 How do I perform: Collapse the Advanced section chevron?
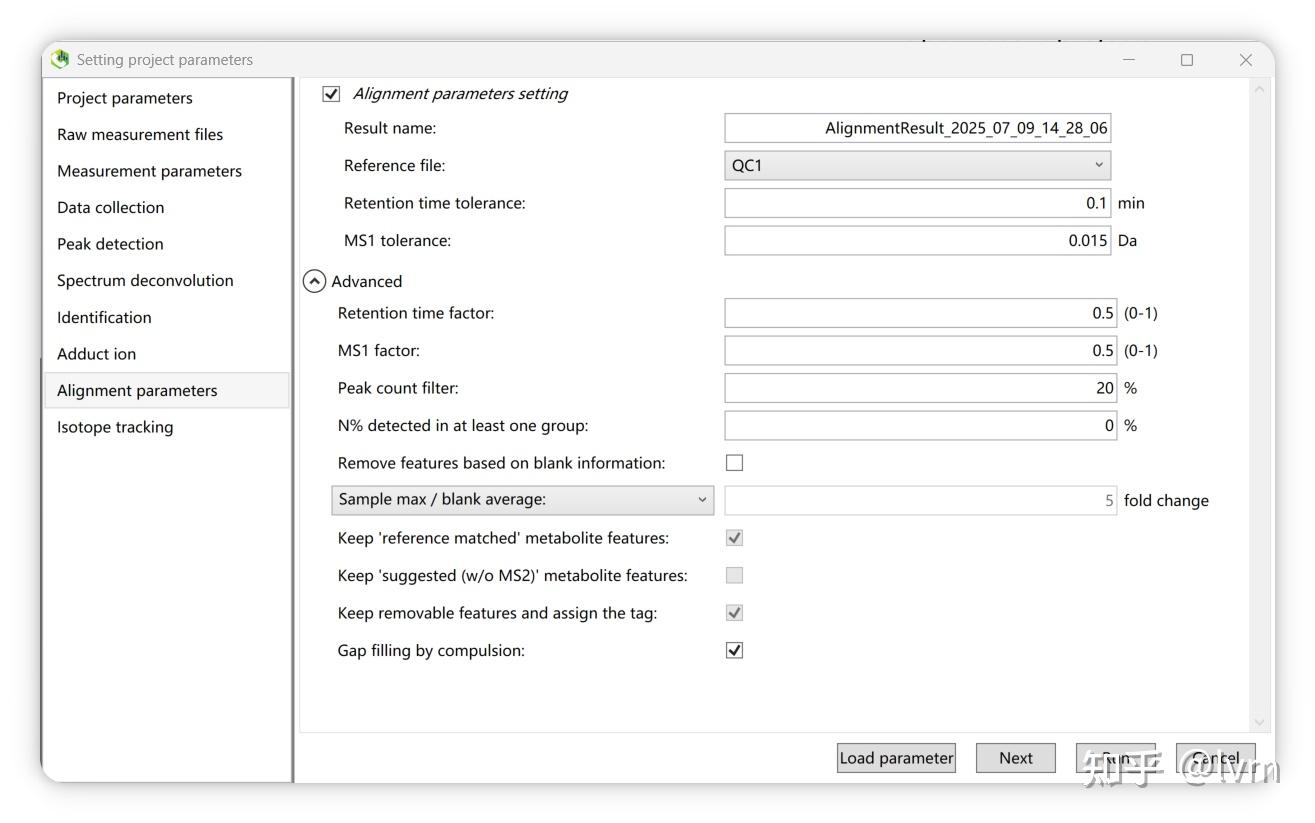pos(314,282)
